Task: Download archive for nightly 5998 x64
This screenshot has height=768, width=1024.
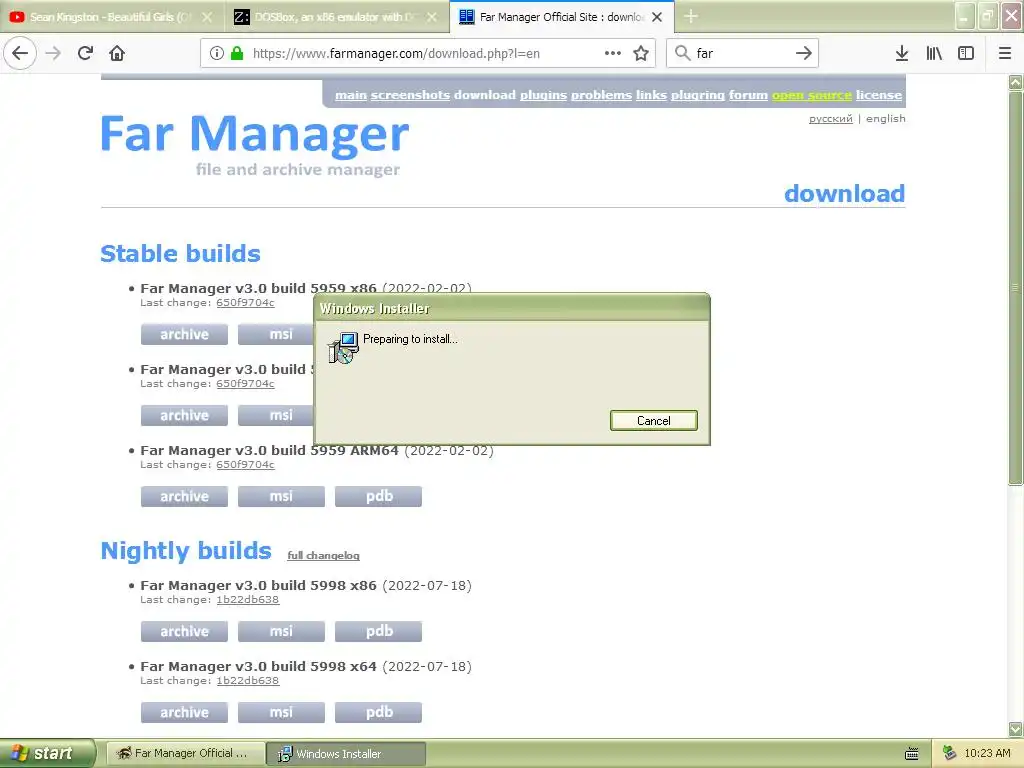Action: (184, 712)
